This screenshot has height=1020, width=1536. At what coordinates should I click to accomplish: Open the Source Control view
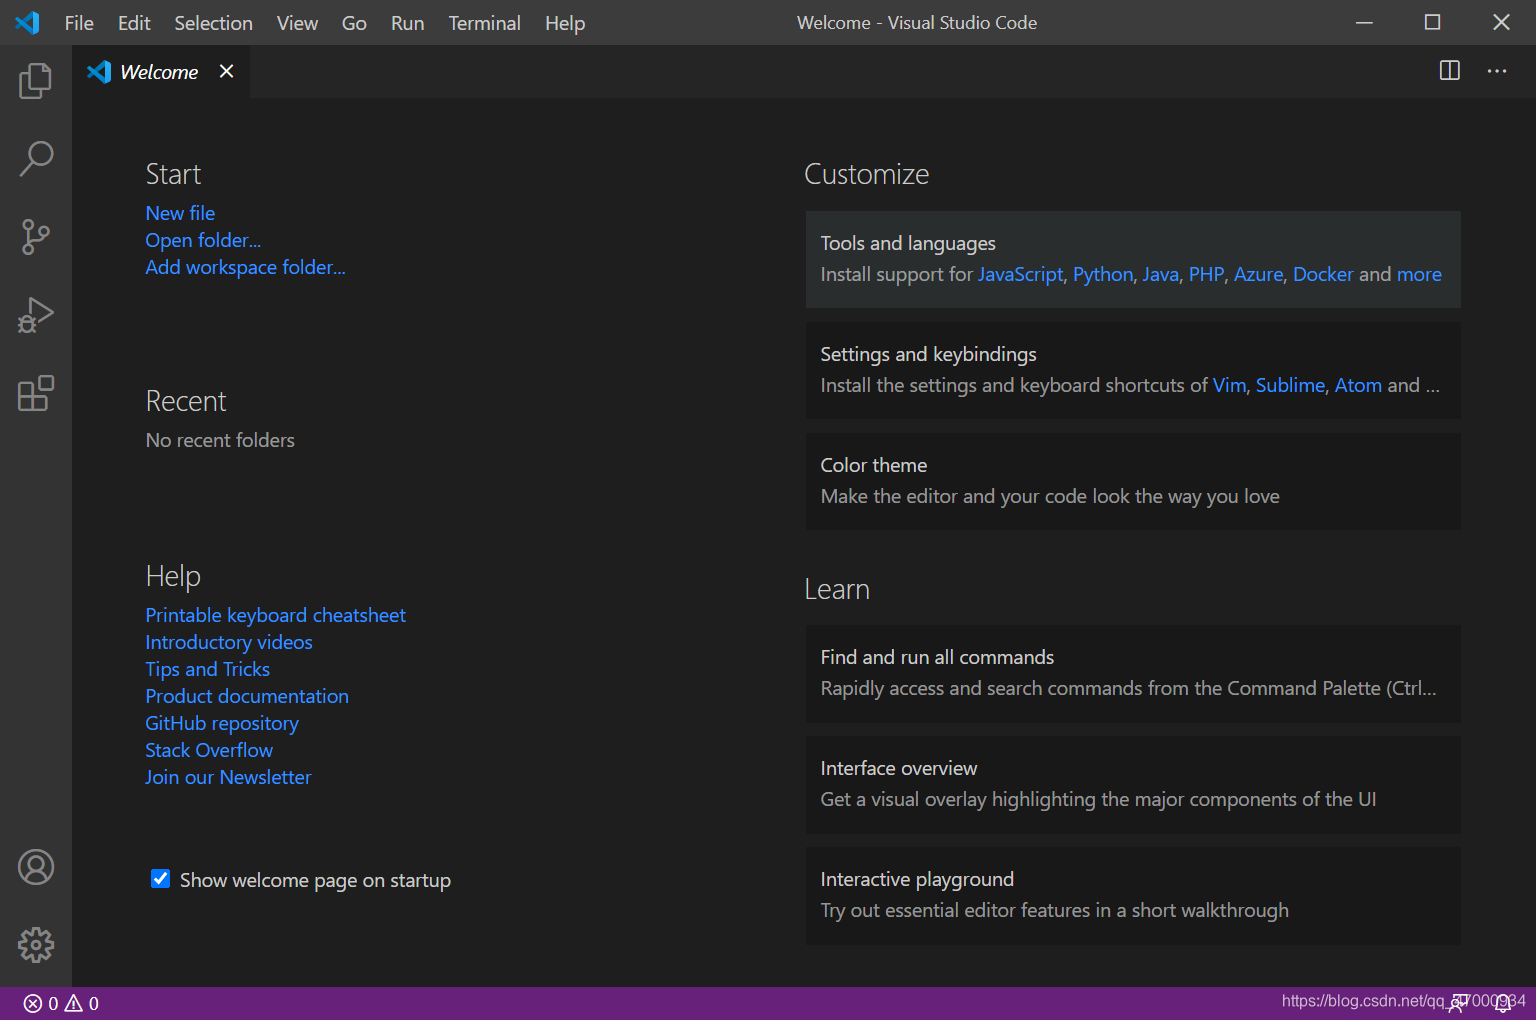[36, 237]
